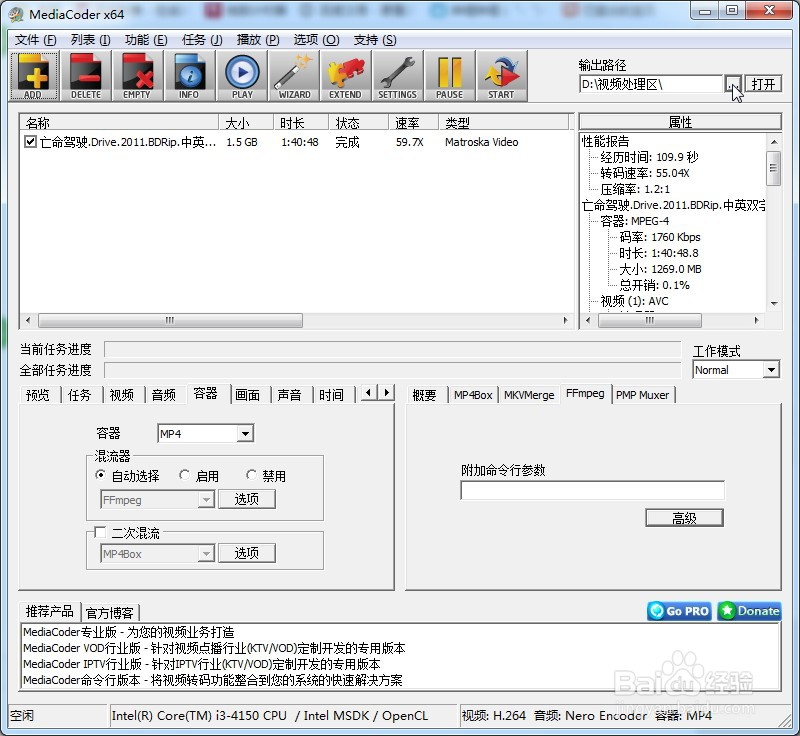Click the properties panel vertical scrollbar thumb

pyautogui.click(x=773, y=168)
